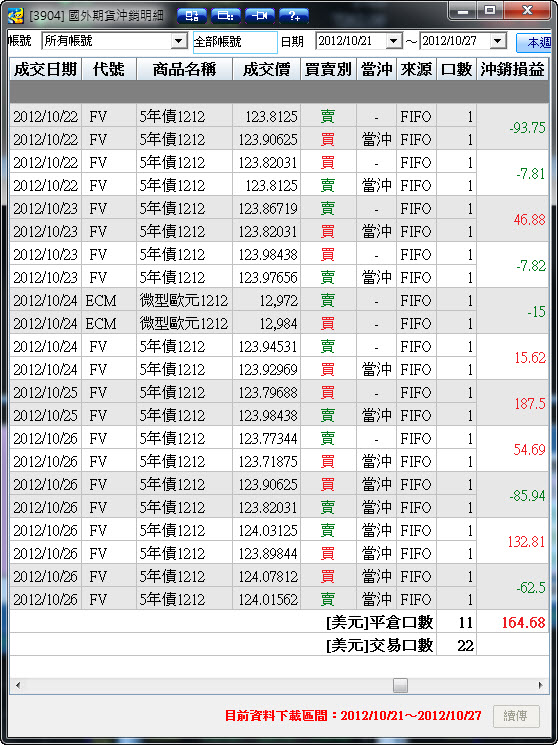
Task: Sort by the 沖銷損益 column header
Action: (x=512, y=69)
